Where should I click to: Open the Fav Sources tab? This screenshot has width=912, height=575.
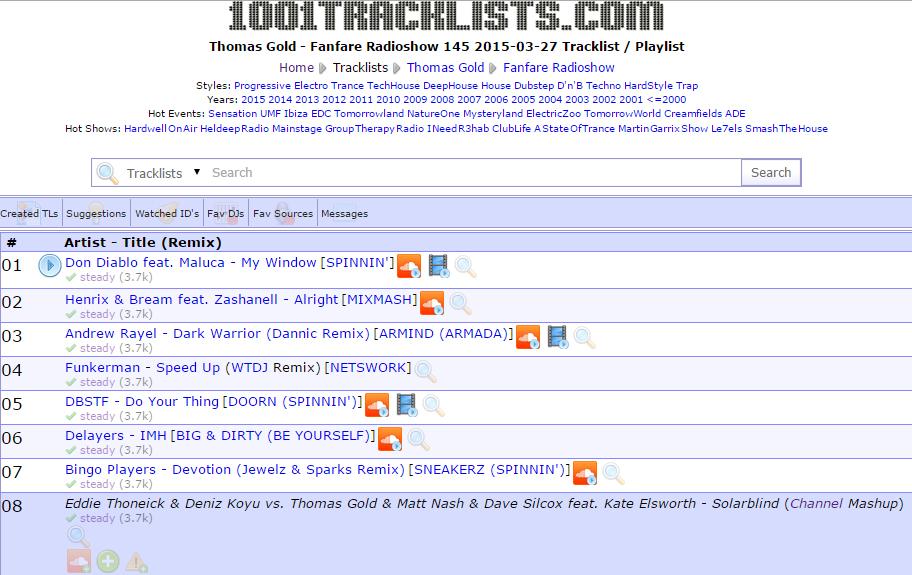(x=283, y=213)
